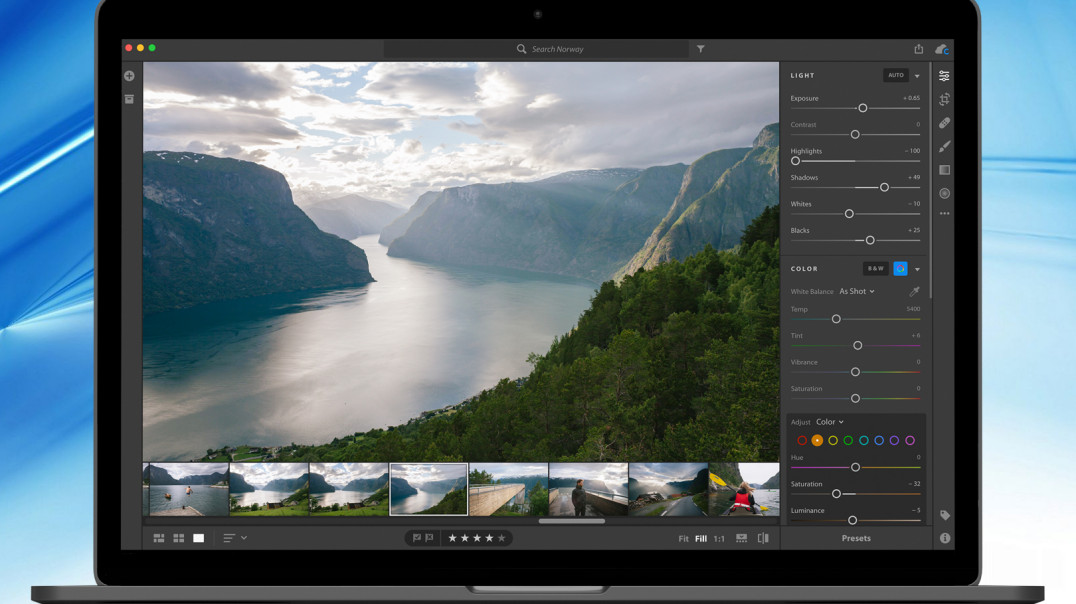Show the original before/after icon
This screenshot has width=1076, height=604.
763,538
